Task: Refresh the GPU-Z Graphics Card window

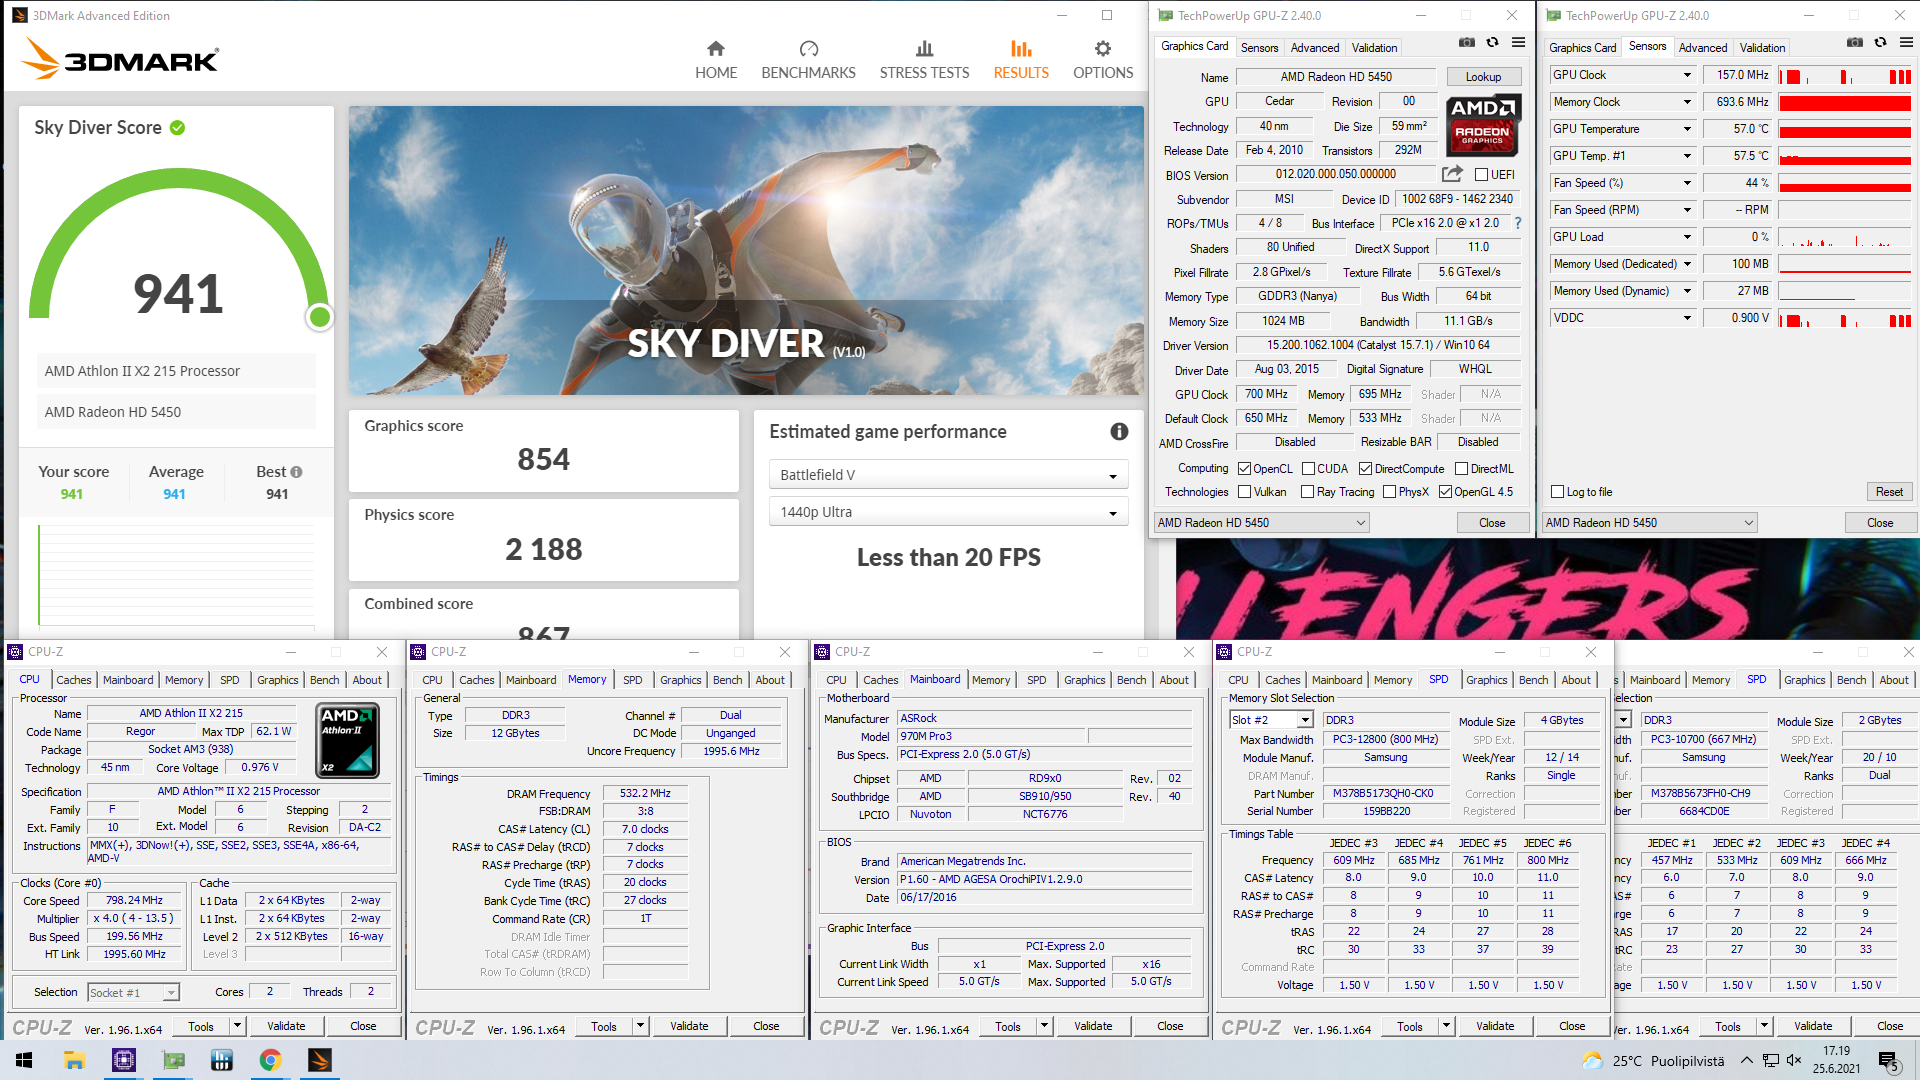Action: coord(1492,43)
